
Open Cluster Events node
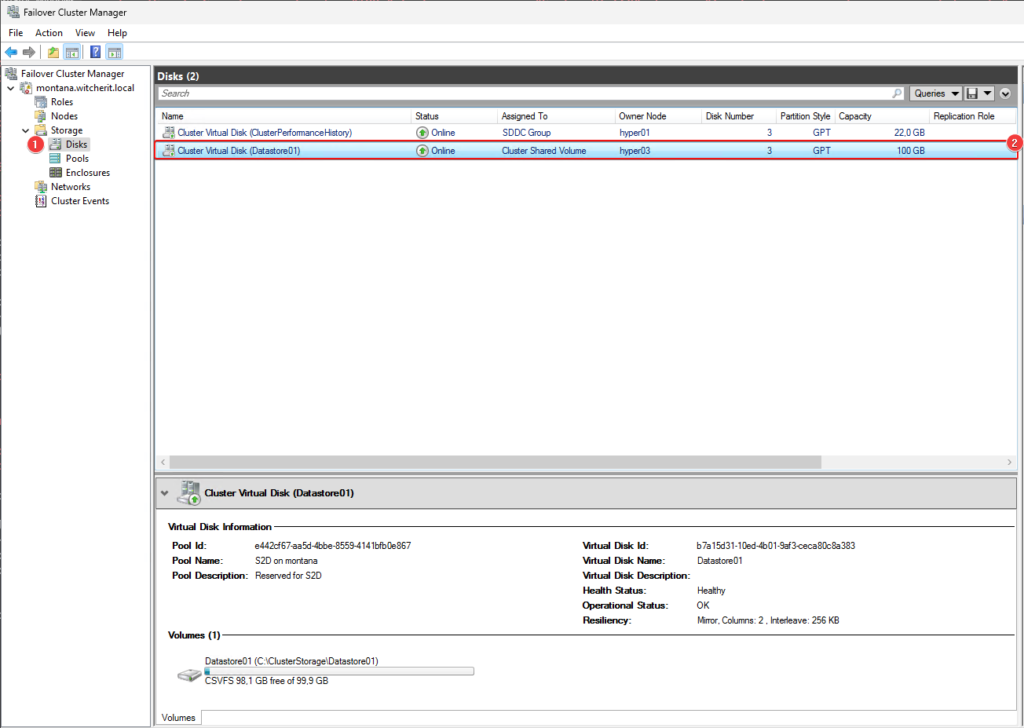click(80, 201)
